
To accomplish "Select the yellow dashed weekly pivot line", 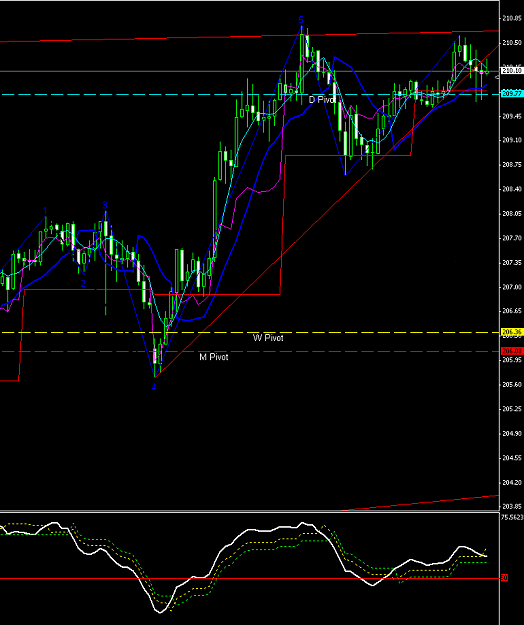I will tap(249, 332).
